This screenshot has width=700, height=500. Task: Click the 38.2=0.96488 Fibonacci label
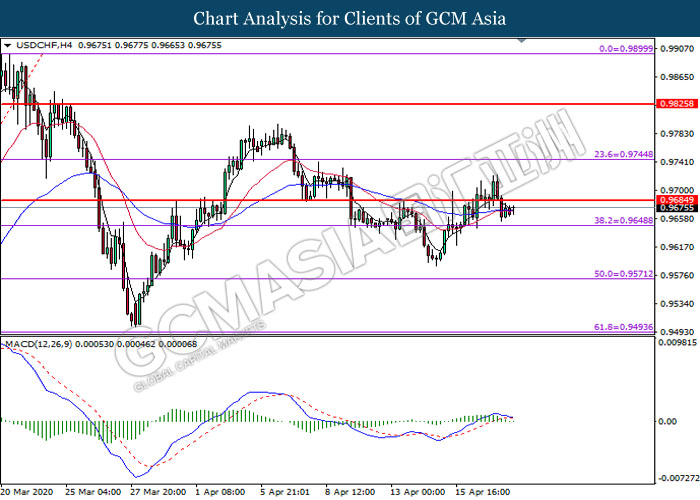click(x=623, y=220)
